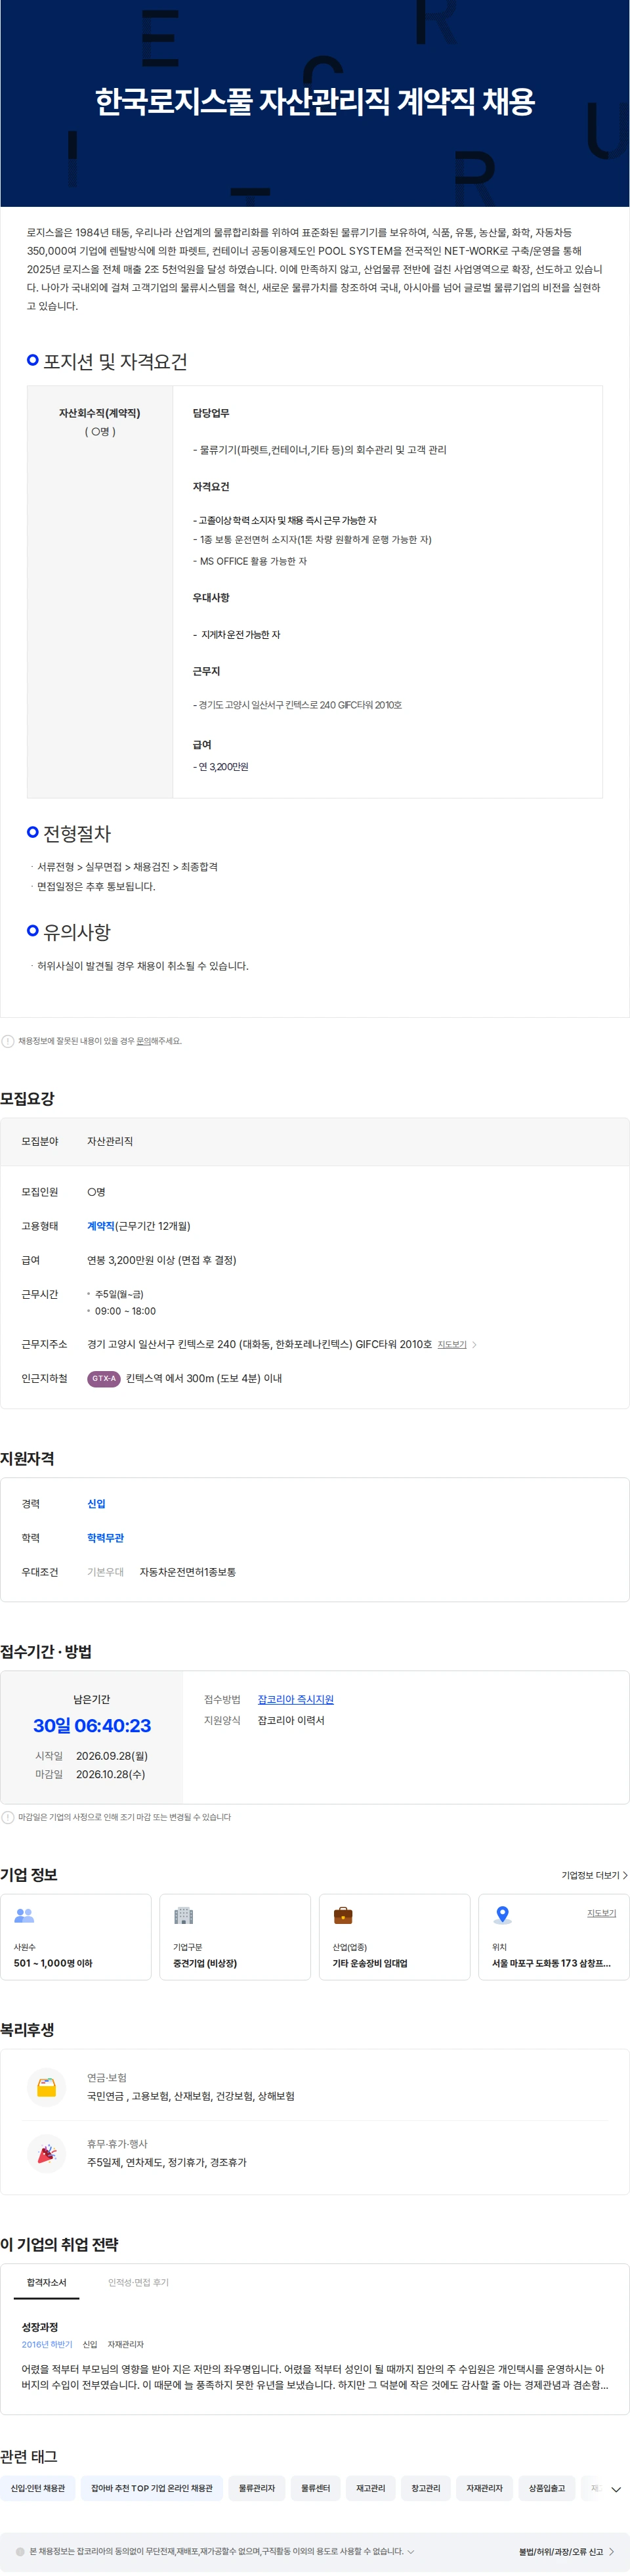Screen dimensions: 630x2576
Task: Click the 불법/허위/과장/오류 신고 link
Action: [x=561, y=2552]
